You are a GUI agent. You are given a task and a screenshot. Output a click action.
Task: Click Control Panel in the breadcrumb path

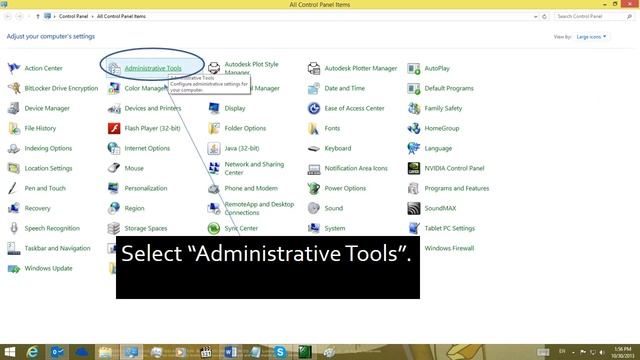tap(73, 16)
